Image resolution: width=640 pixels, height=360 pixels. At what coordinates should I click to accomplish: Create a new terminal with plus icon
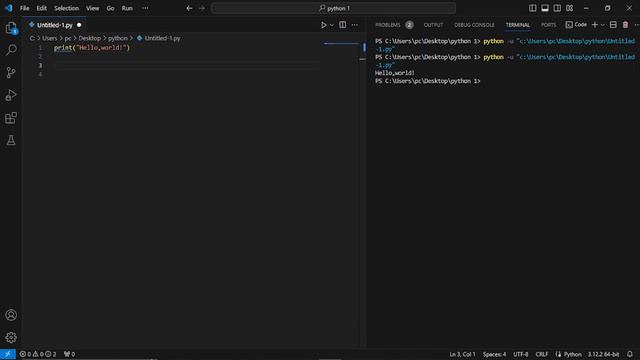[x=595, y=25]
